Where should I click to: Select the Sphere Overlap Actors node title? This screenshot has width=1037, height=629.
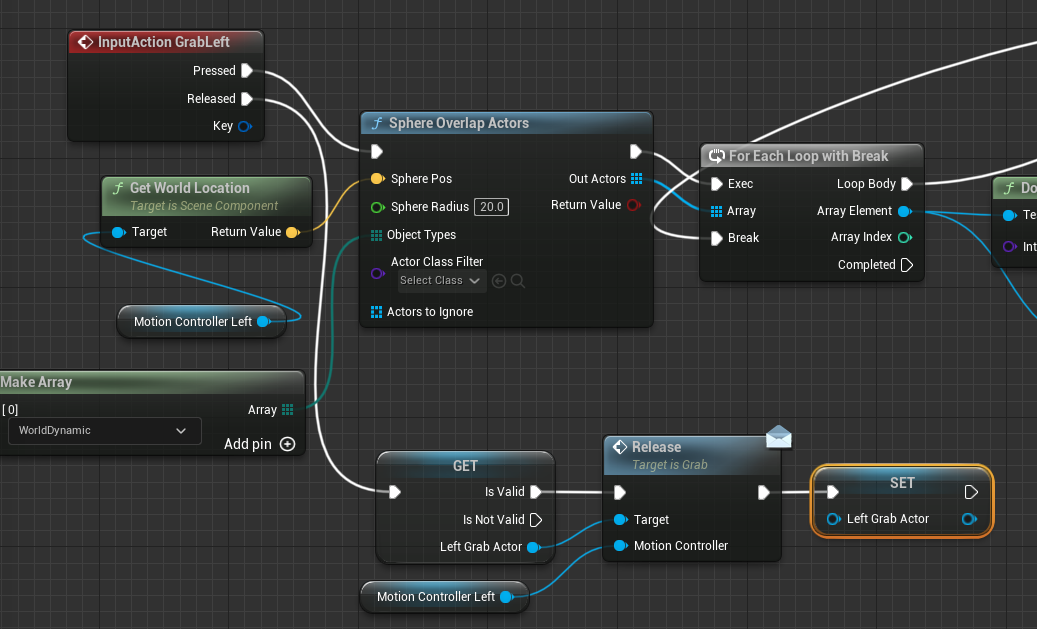click(x=458, y=123)
